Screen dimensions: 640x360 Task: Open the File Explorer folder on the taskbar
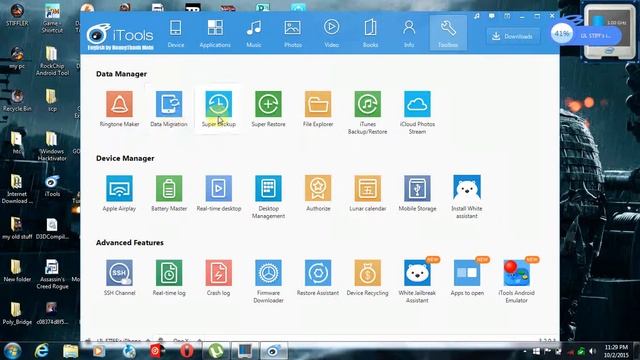[x=70, y=351]
